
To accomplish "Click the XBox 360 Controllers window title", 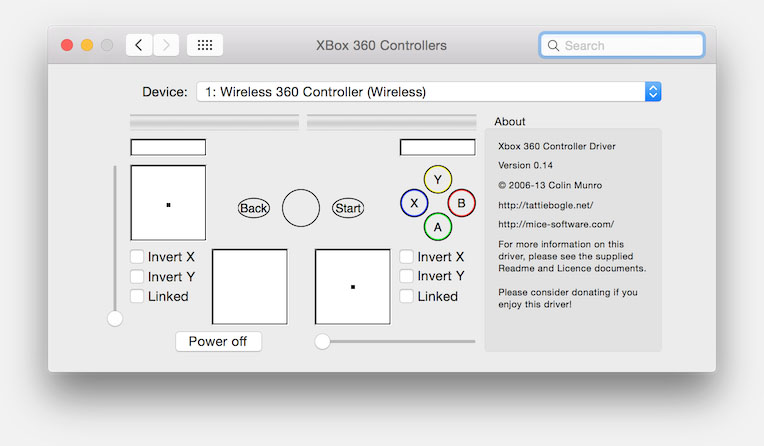I will point(382,45).
